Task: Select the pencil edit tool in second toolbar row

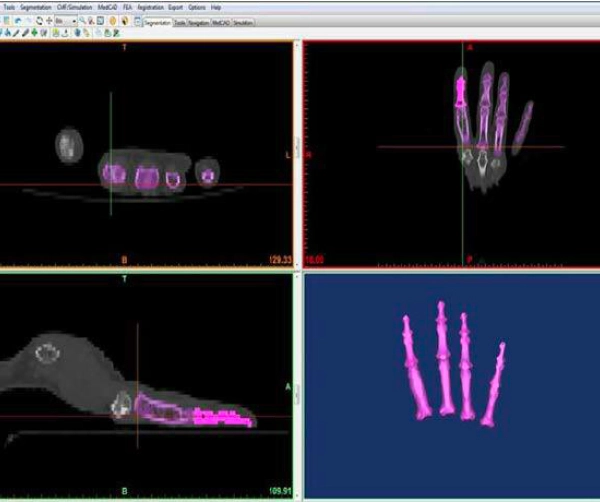Action: point(16,32)
